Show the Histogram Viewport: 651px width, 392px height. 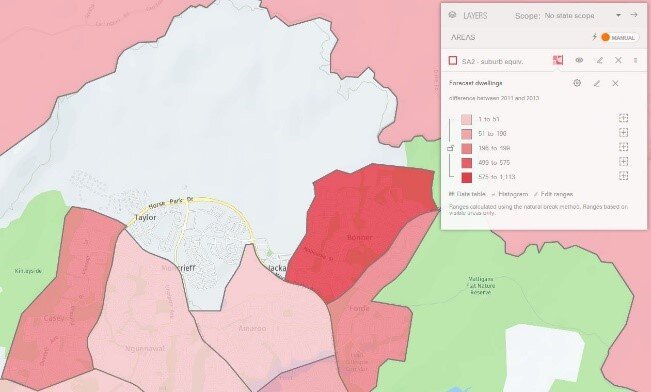(x=510, y=194)
